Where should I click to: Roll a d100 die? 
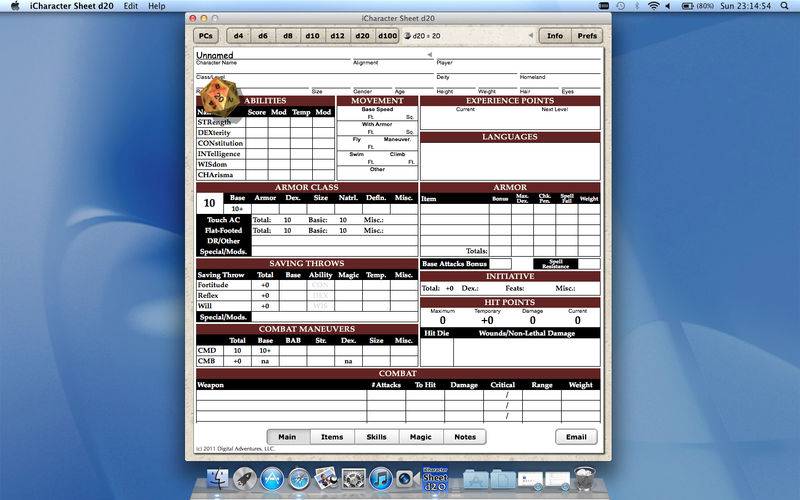(387, 36)
